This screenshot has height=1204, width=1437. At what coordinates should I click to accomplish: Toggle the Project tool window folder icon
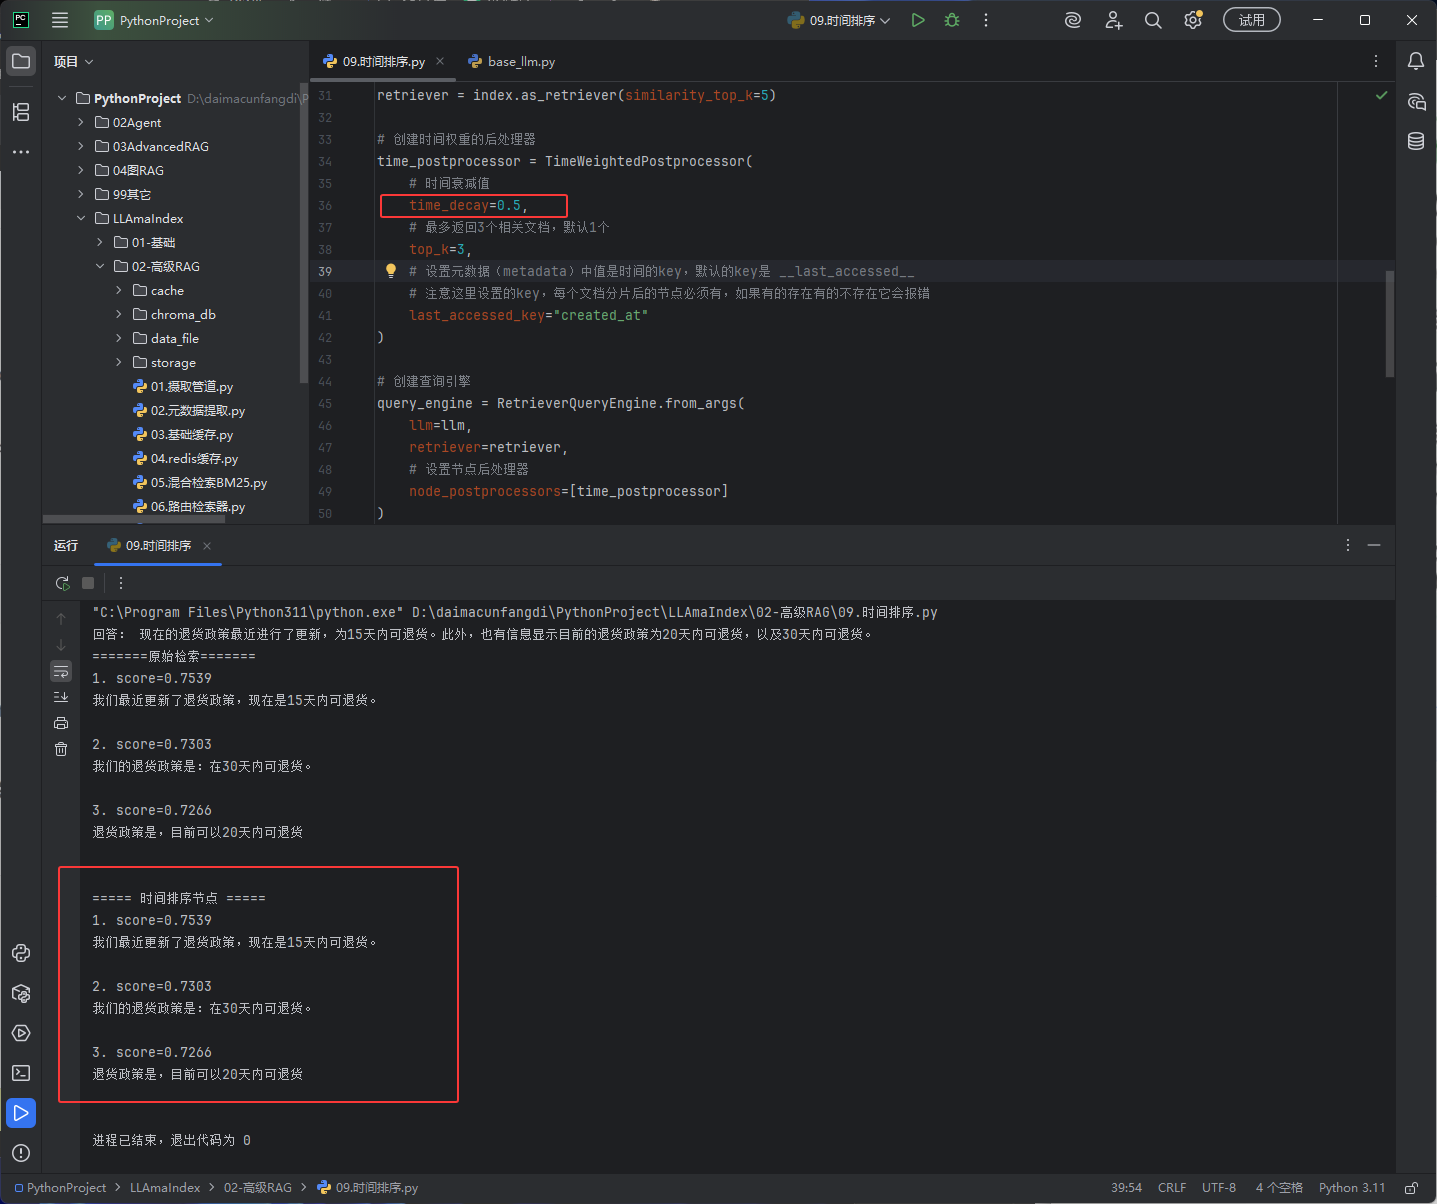(x=21, y=62)
